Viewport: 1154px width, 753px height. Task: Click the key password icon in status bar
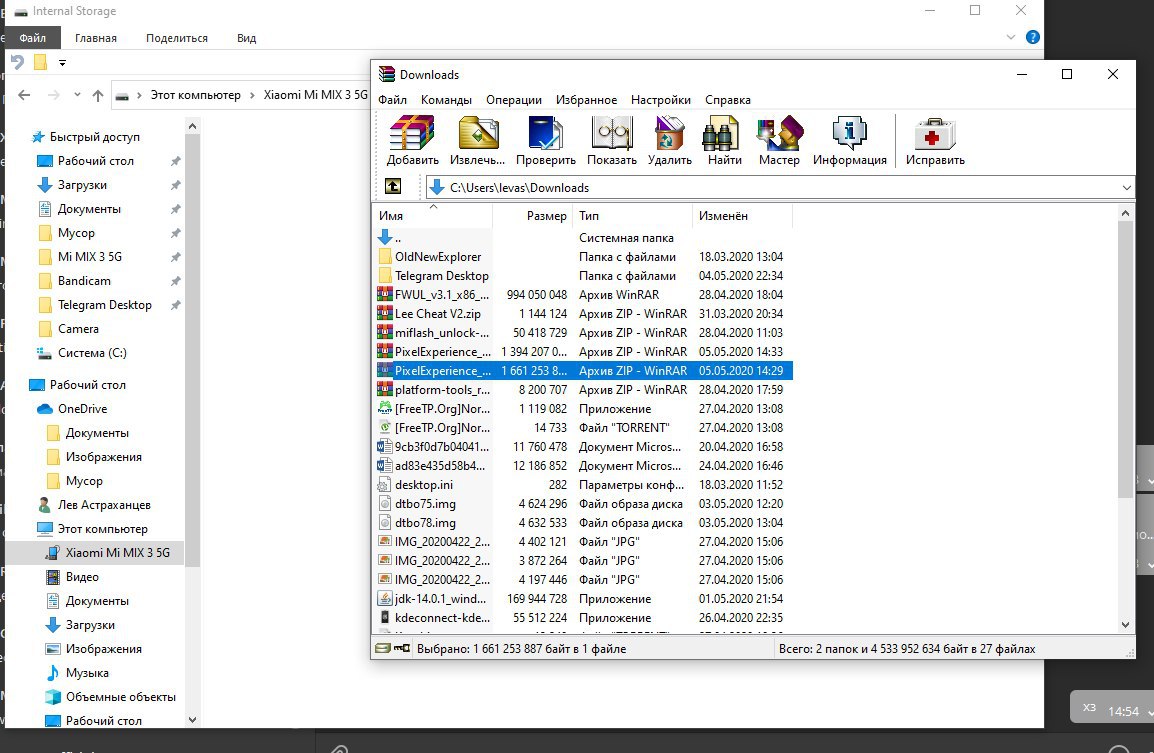402,648
